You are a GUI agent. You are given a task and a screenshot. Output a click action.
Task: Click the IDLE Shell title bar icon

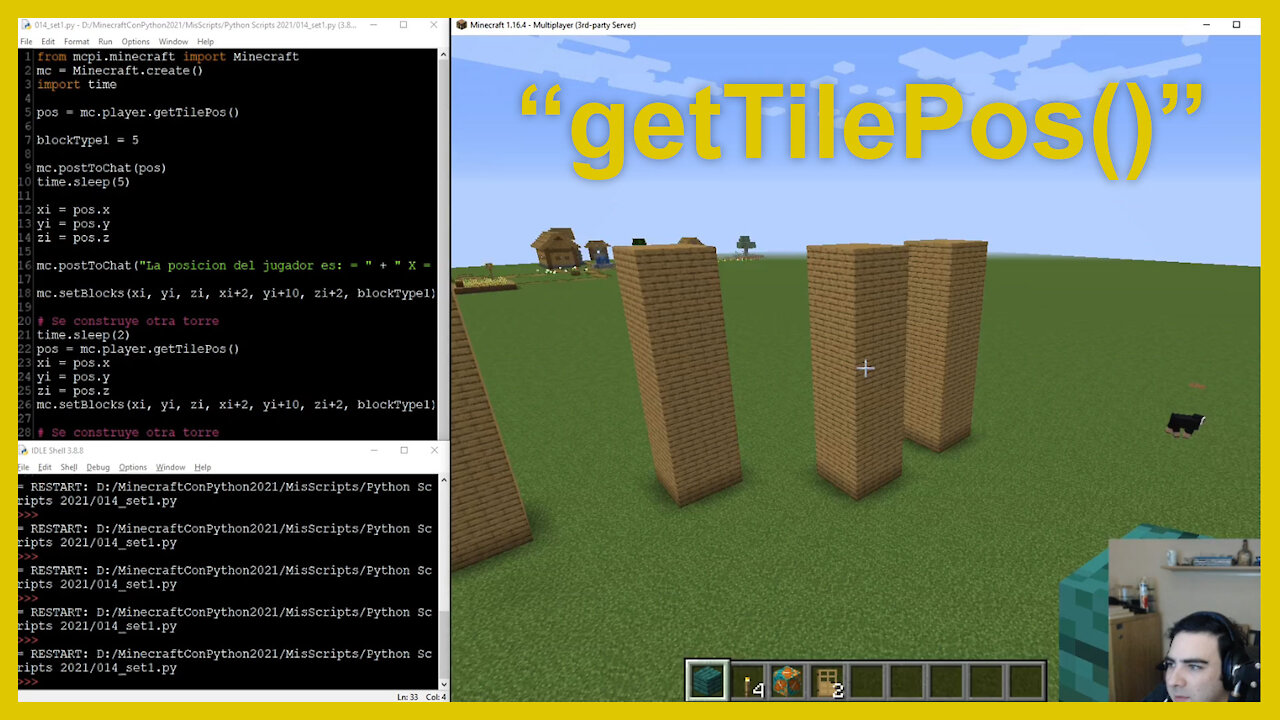[x=25, y=451]
